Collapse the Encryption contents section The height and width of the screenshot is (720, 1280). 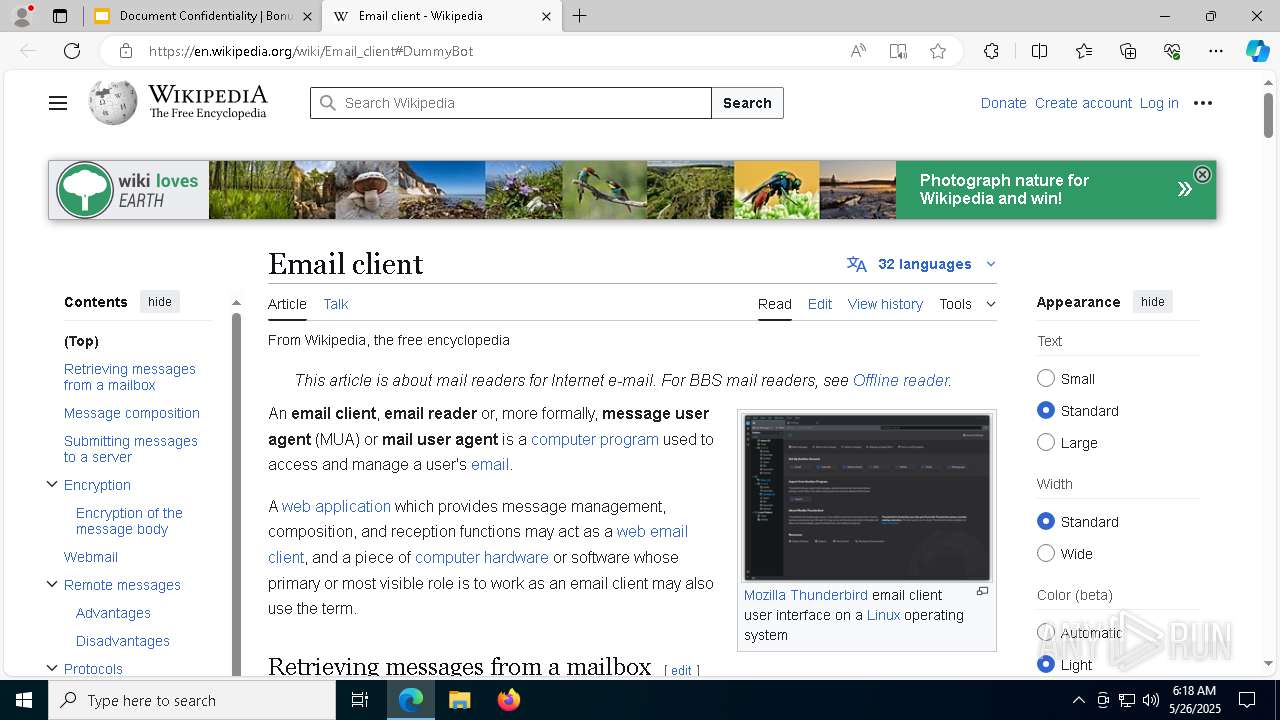tap(52, 484)
